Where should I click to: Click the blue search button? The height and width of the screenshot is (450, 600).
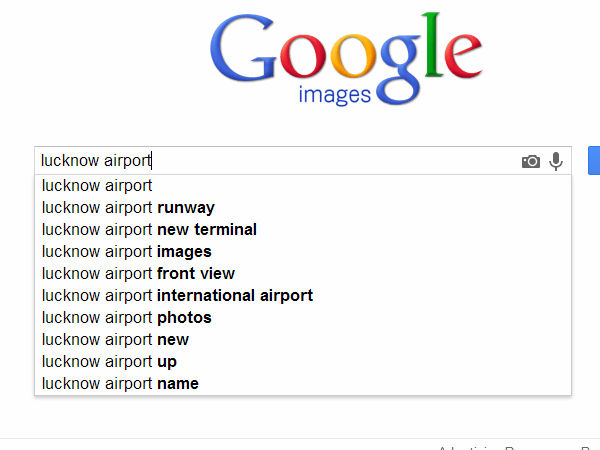(593, 161)
